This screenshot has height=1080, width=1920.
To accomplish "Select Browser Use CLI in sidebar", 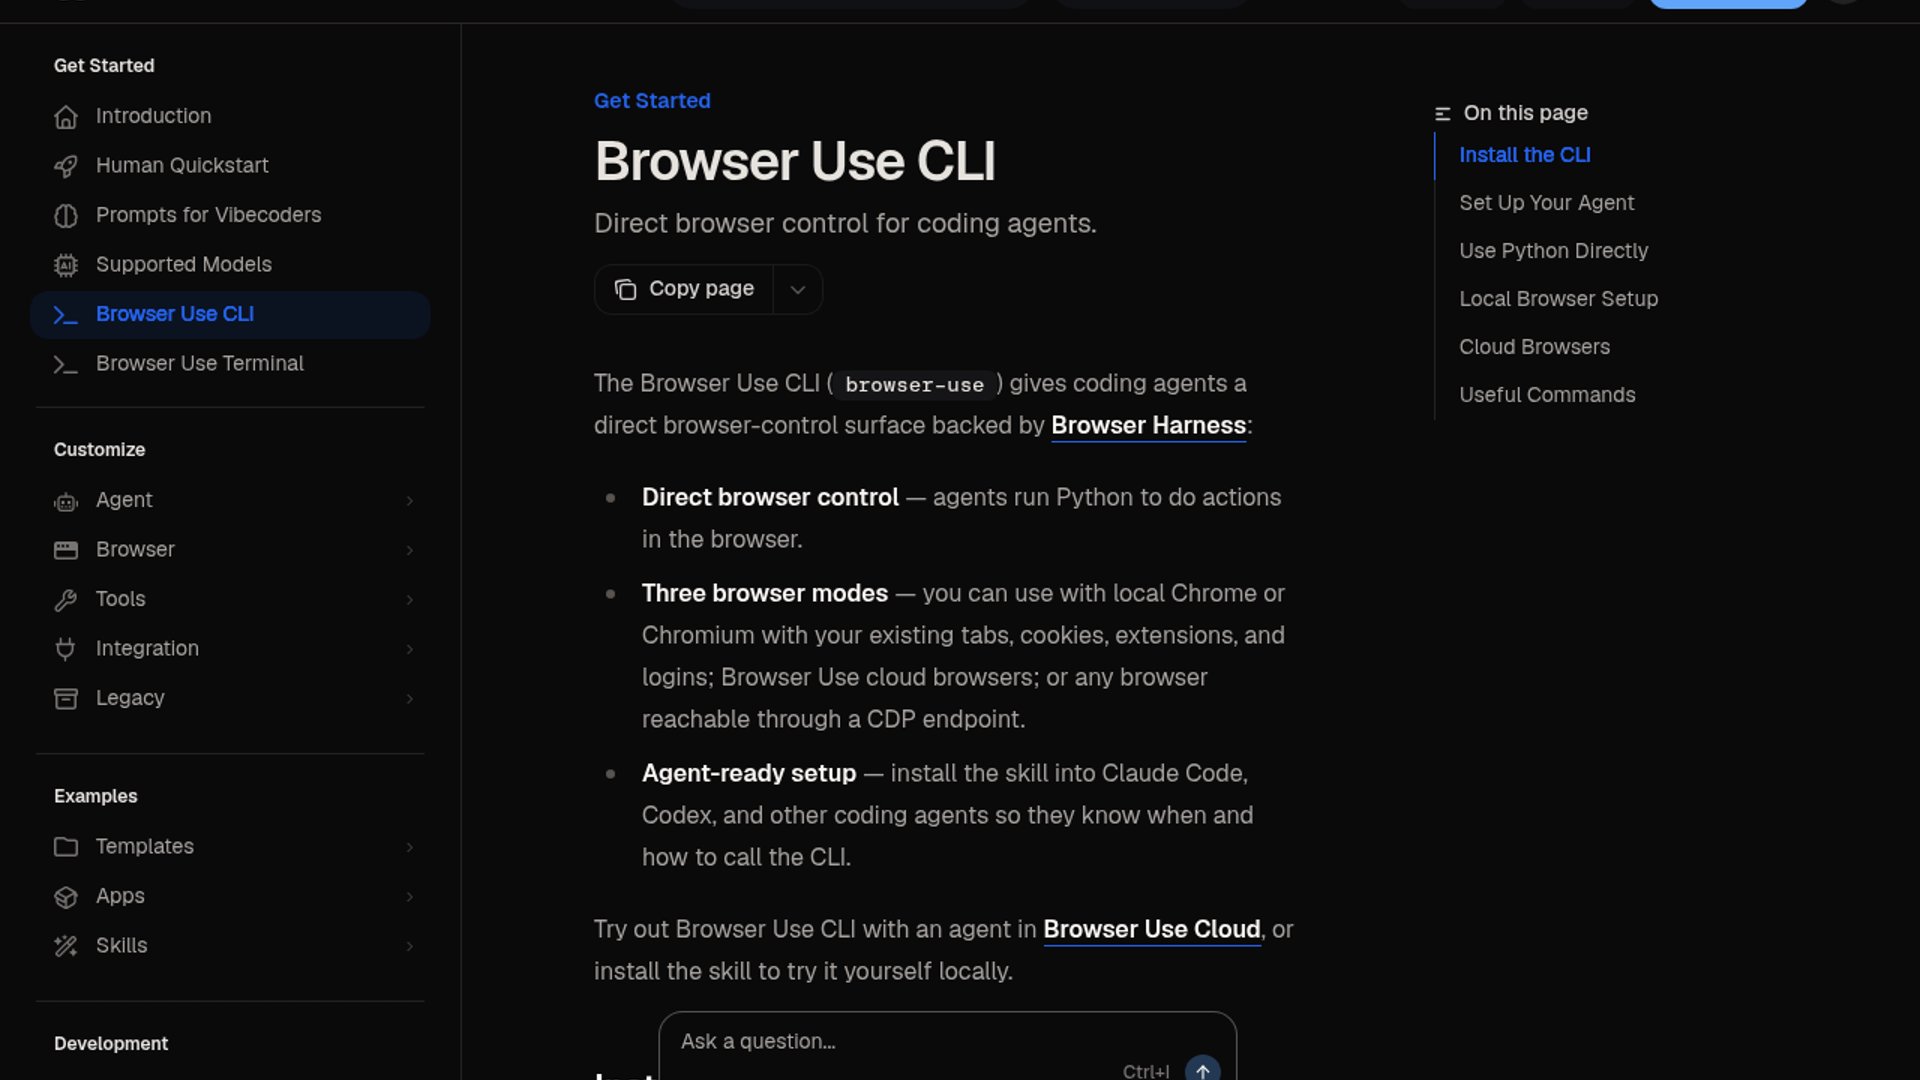I will 230,314.
